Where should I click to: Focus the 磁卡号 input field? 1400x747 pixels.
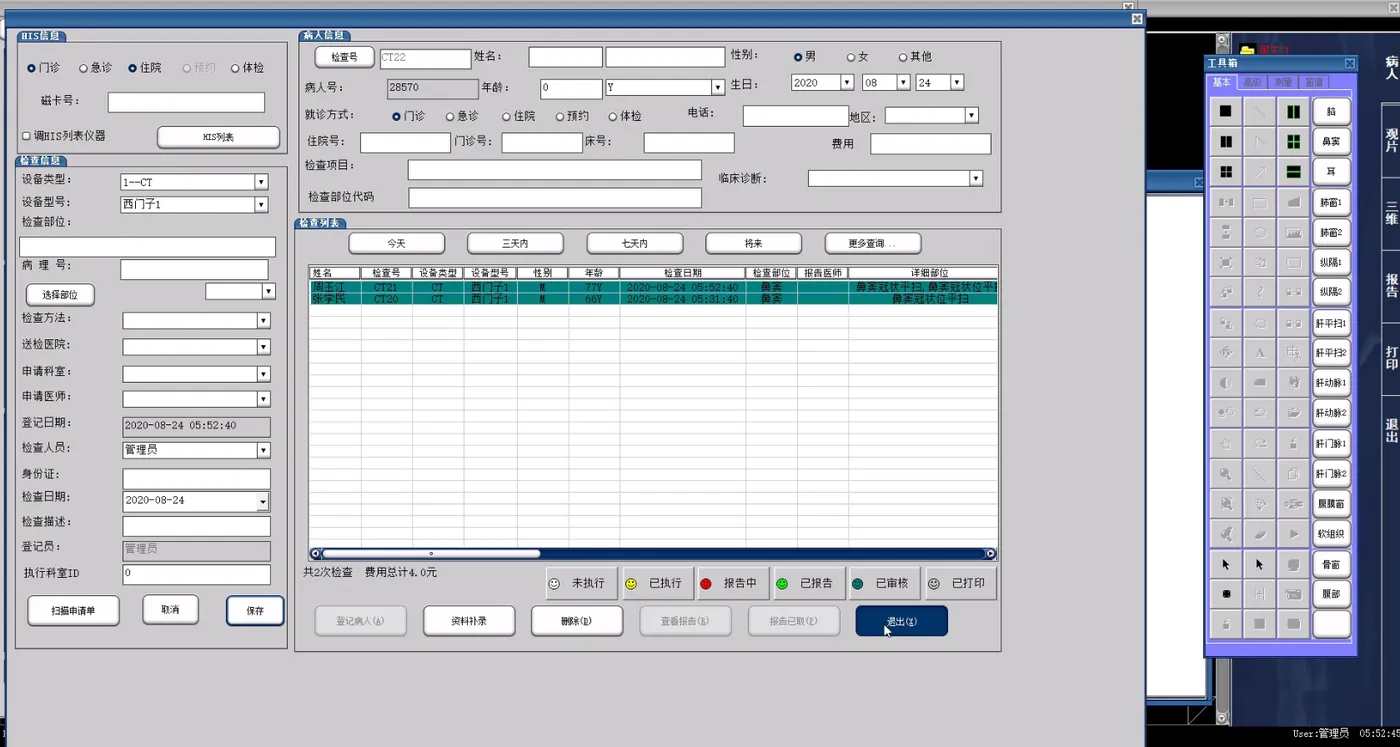coord(186,102)
